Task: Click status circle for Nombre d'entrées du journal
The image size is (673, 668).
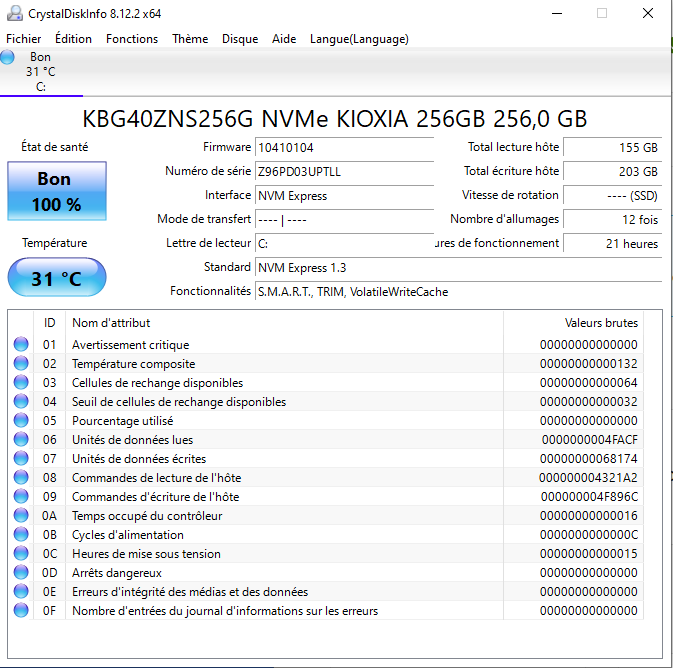Action: (21, 610)
